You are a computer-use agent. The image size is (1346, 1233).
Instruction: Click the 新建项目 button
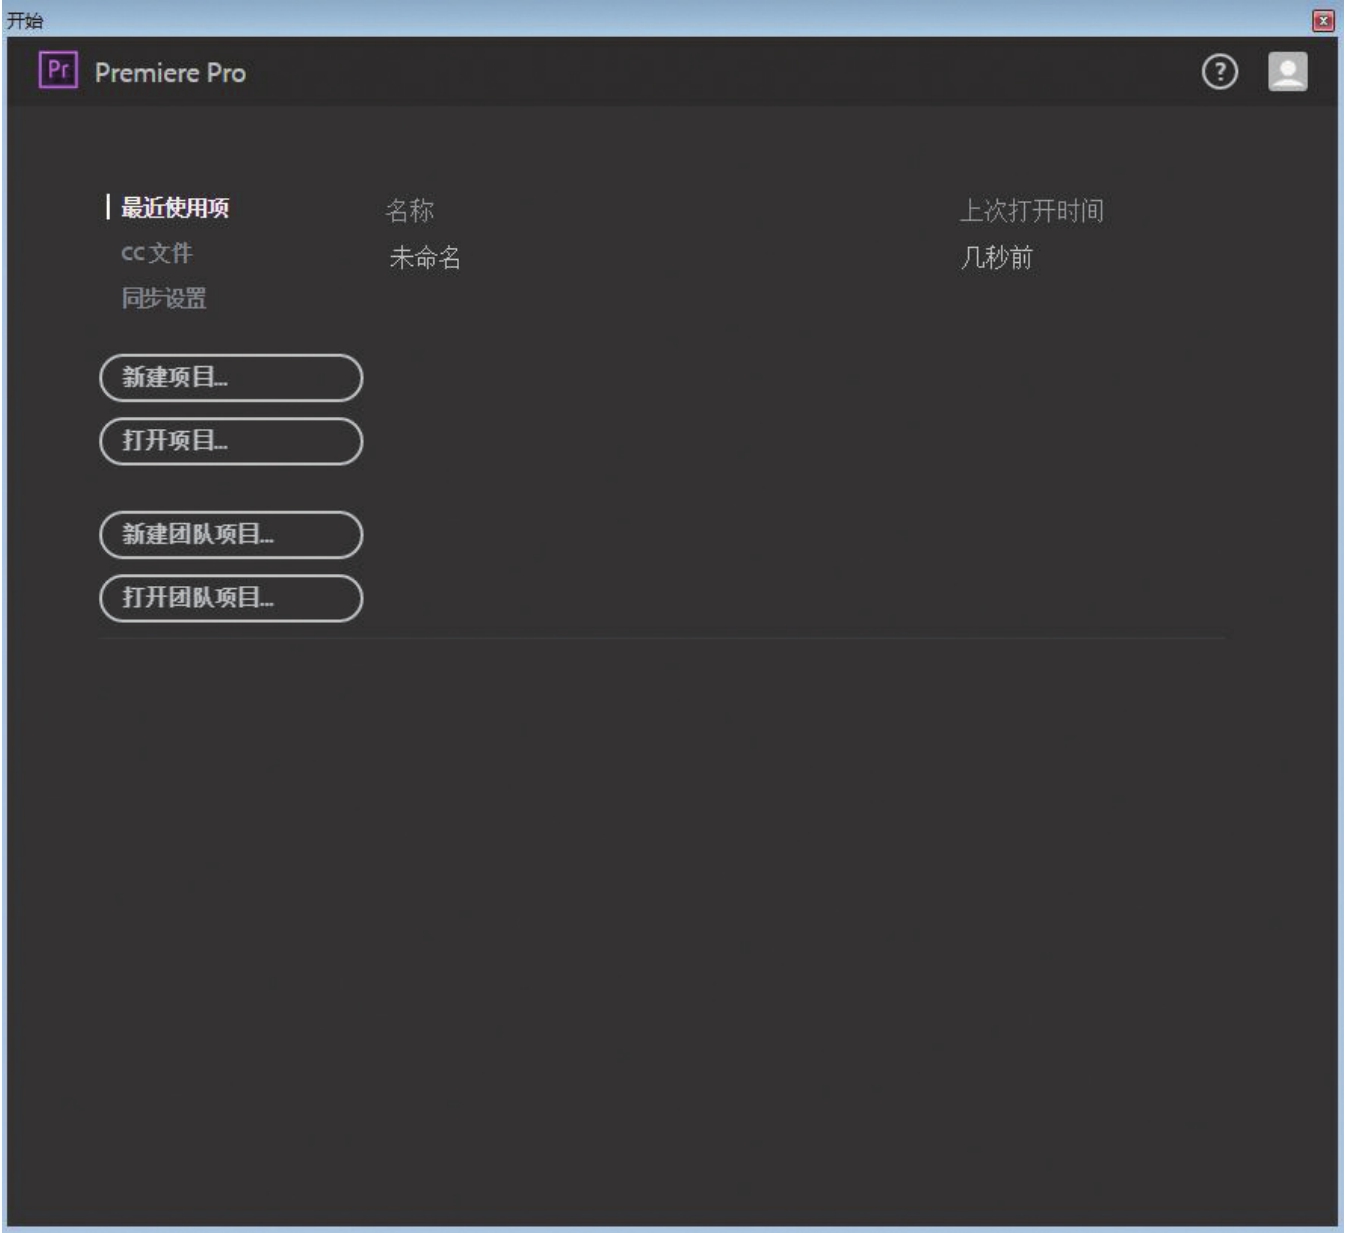231,378
